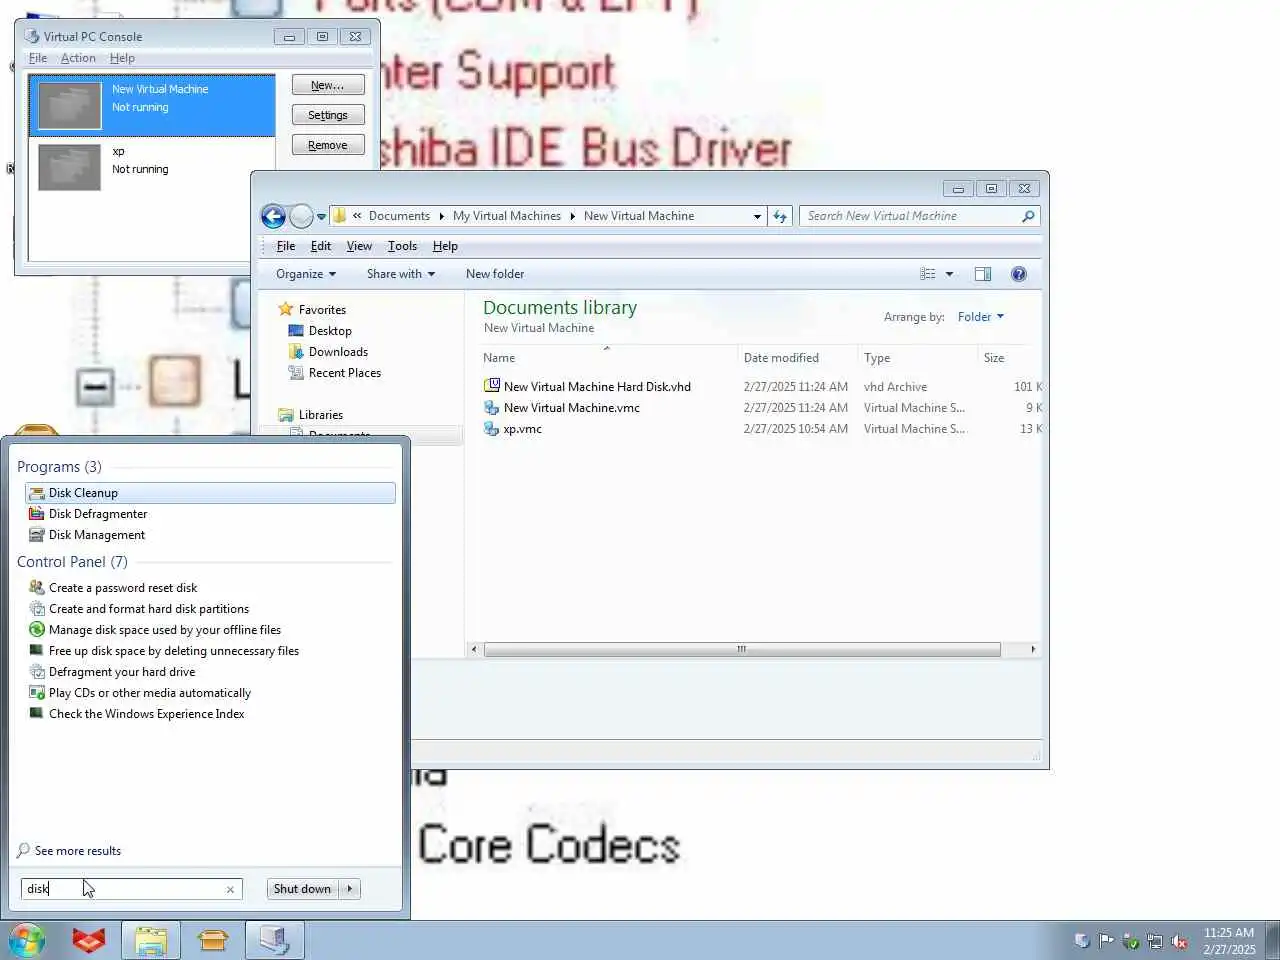1280x960 pixels.
Task: Open Play CDs or other media automatically
Action: click(150, 693)
